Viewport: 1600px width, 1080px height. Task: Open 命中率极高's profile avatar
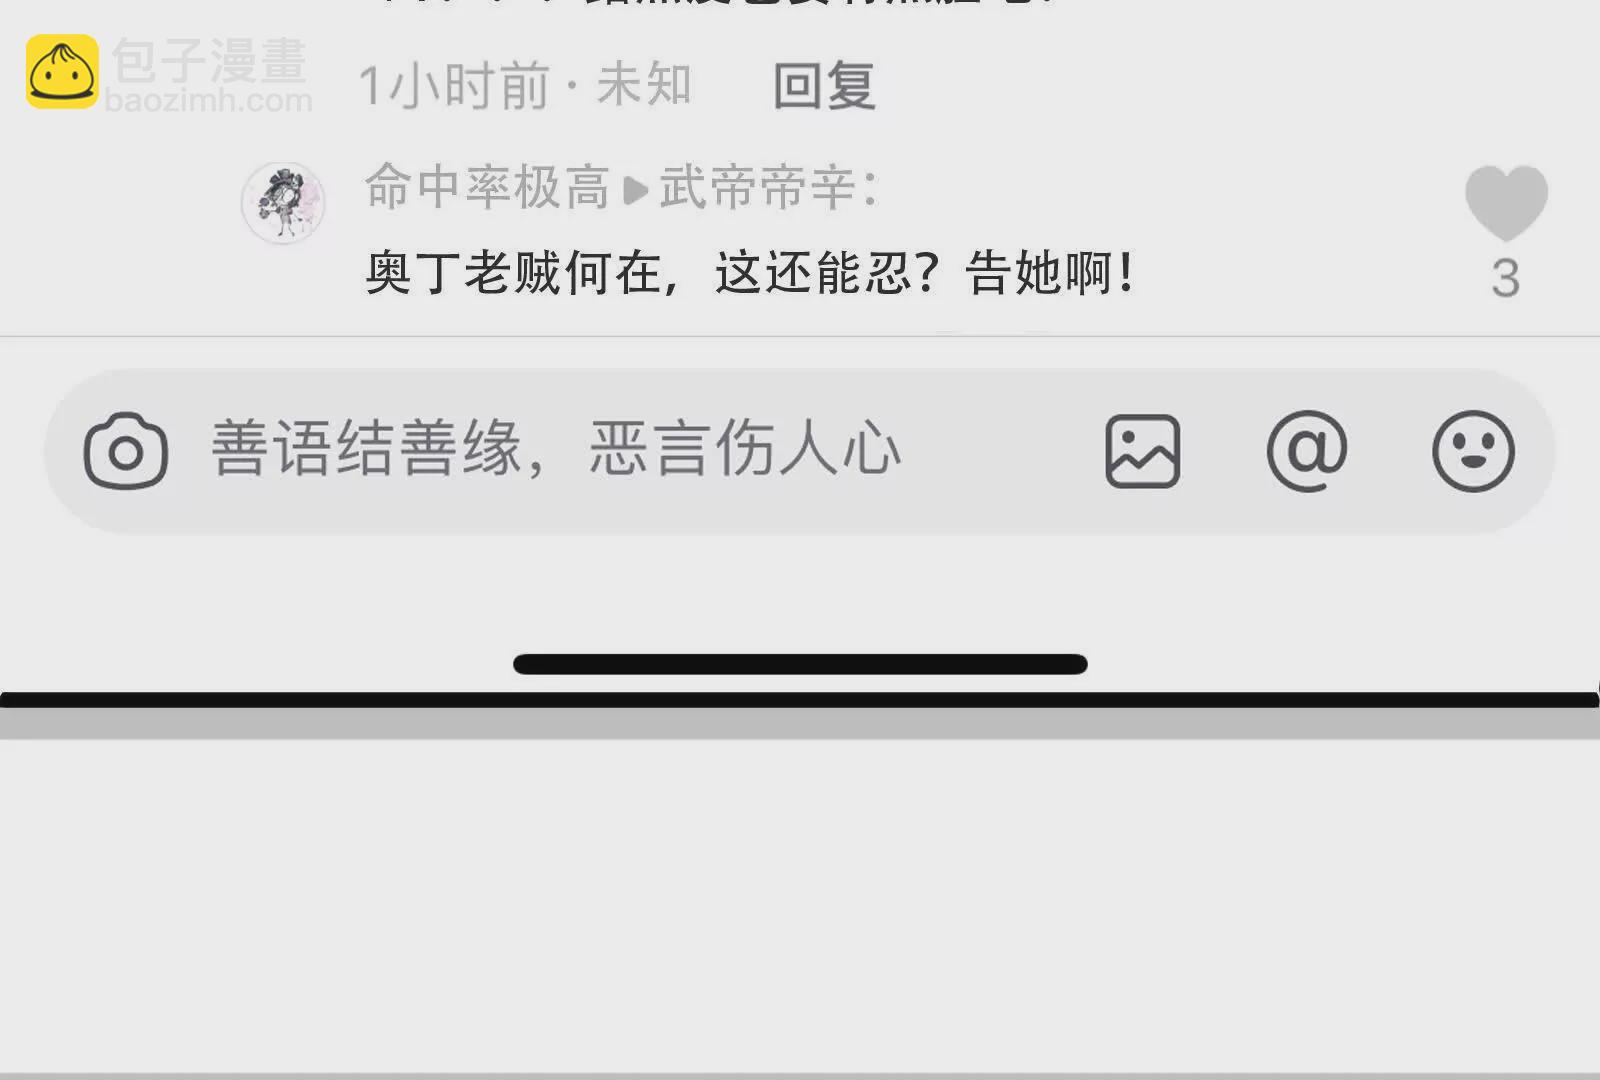283,203
